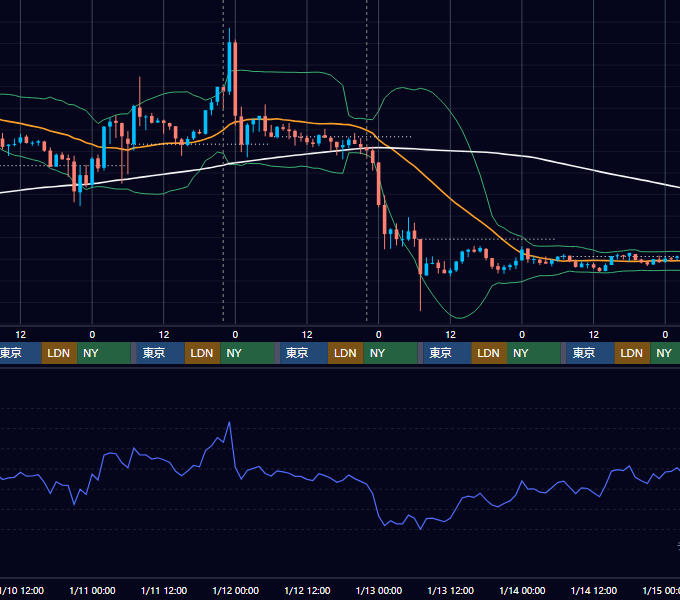The width and height of the screenshot is (680, 600).
Task: Select the LDN block just before 1/15 00:00
Action: tap(632, 353)
